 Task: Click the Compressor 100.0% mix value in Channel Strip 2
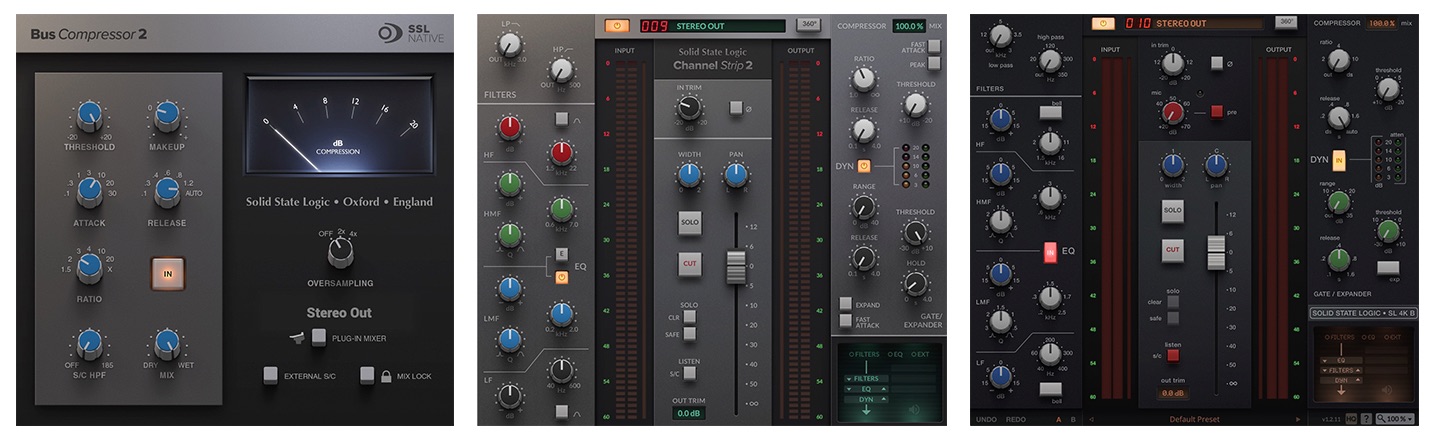coord(908,26)
